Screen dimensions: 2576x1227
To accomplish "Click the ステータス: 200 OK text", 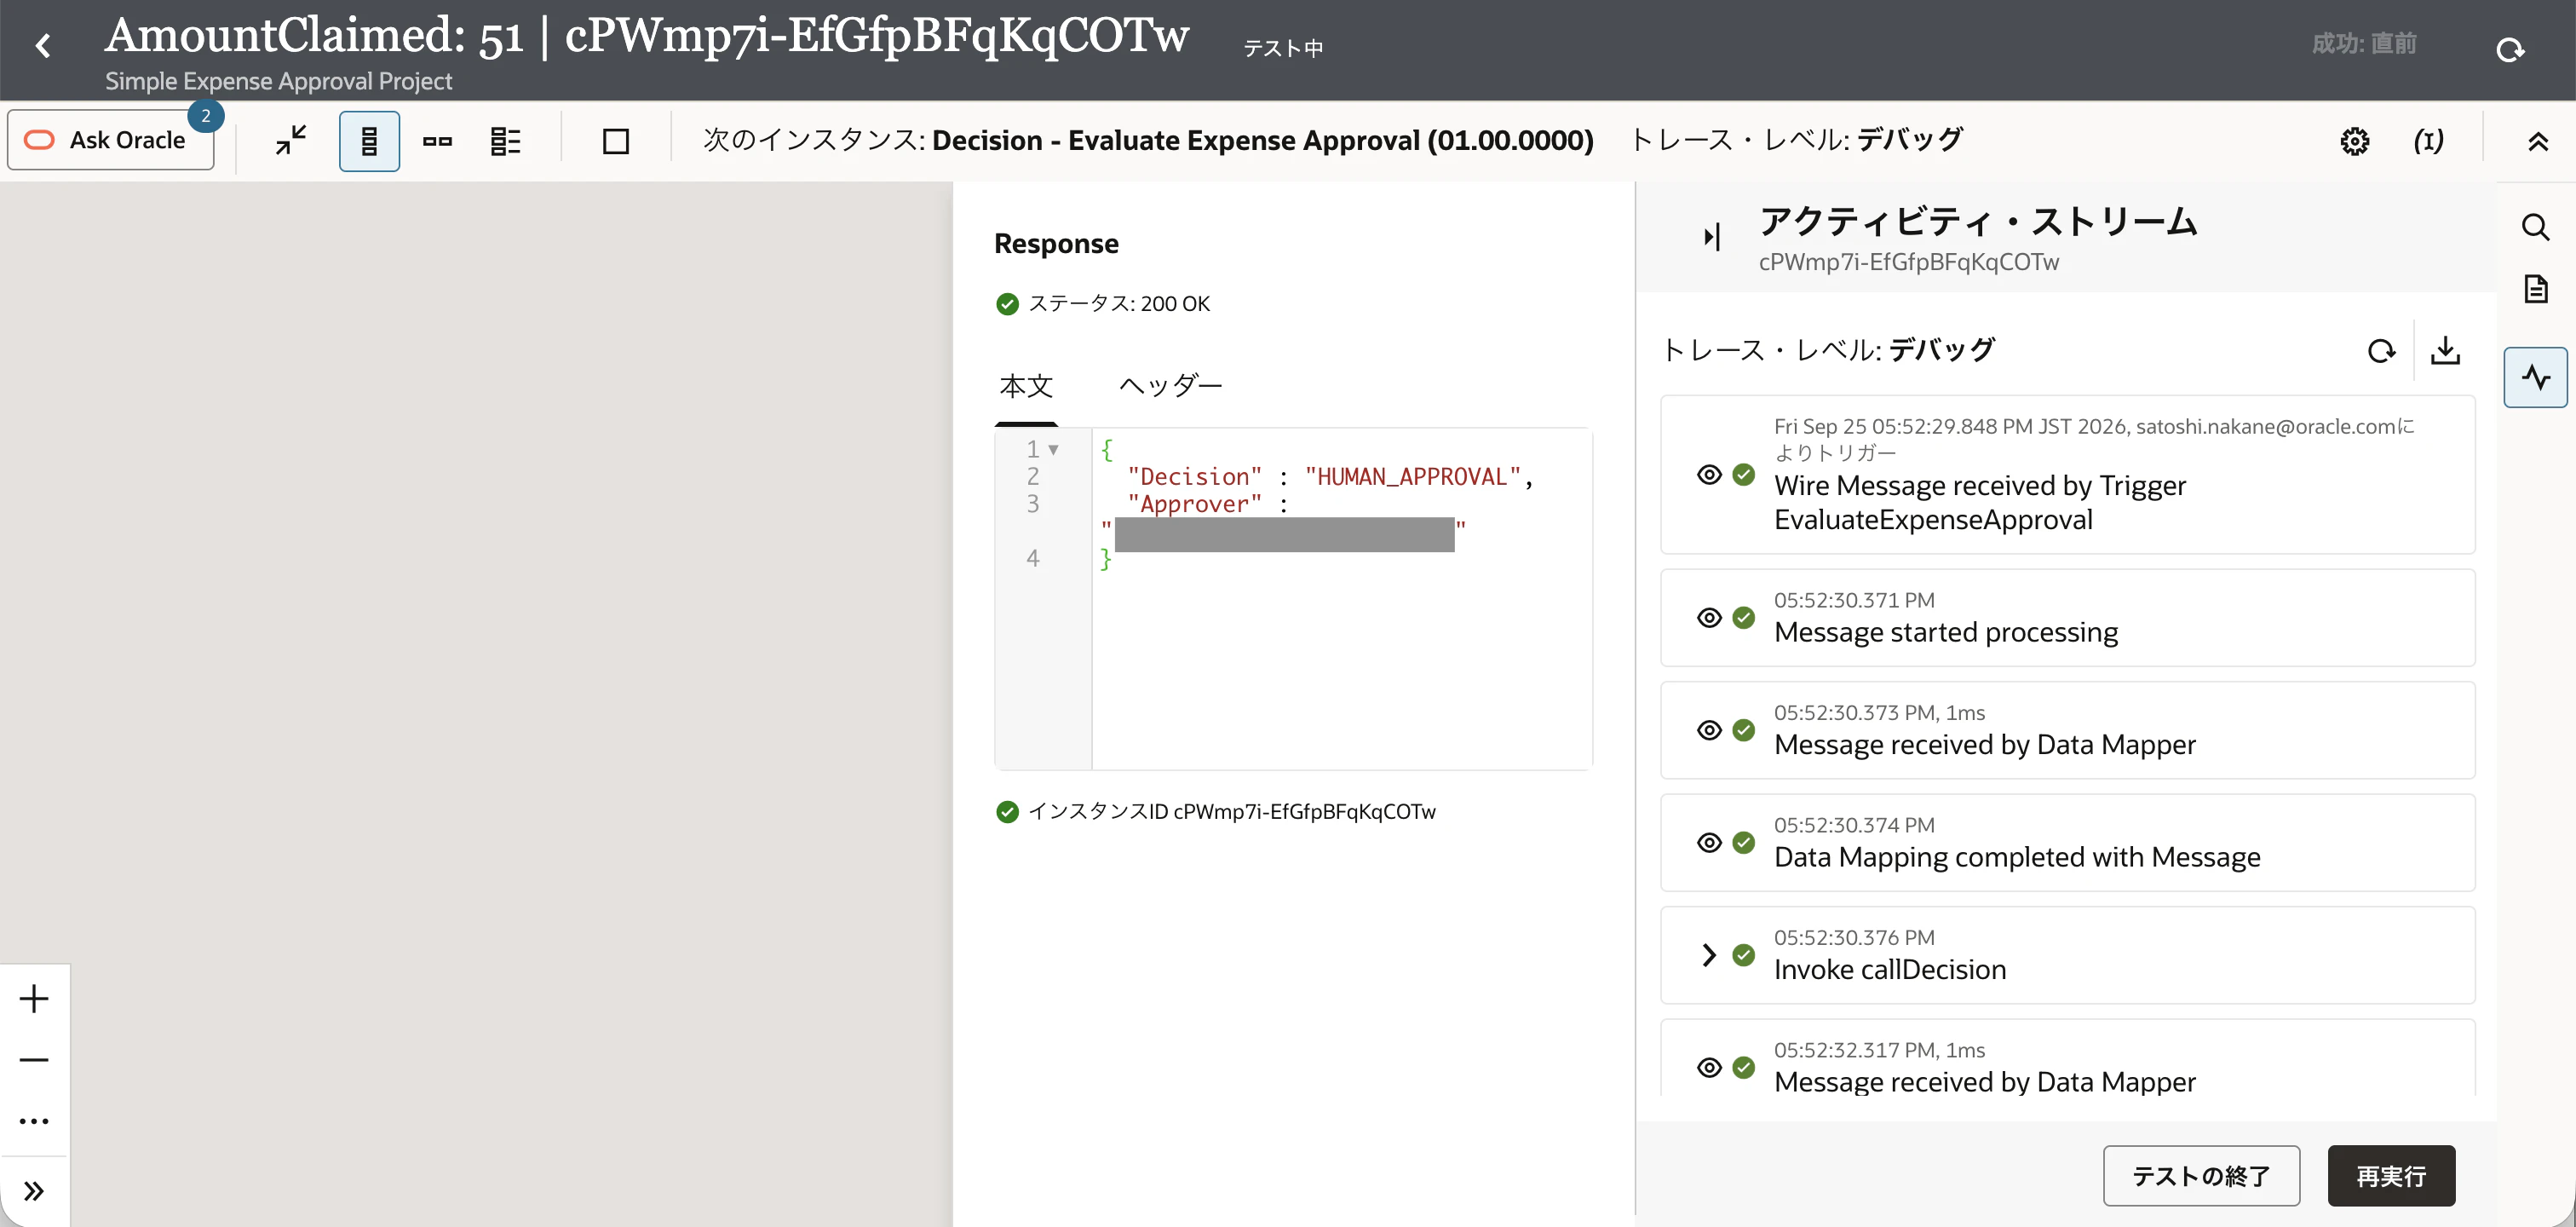I will click(1119, 304).
